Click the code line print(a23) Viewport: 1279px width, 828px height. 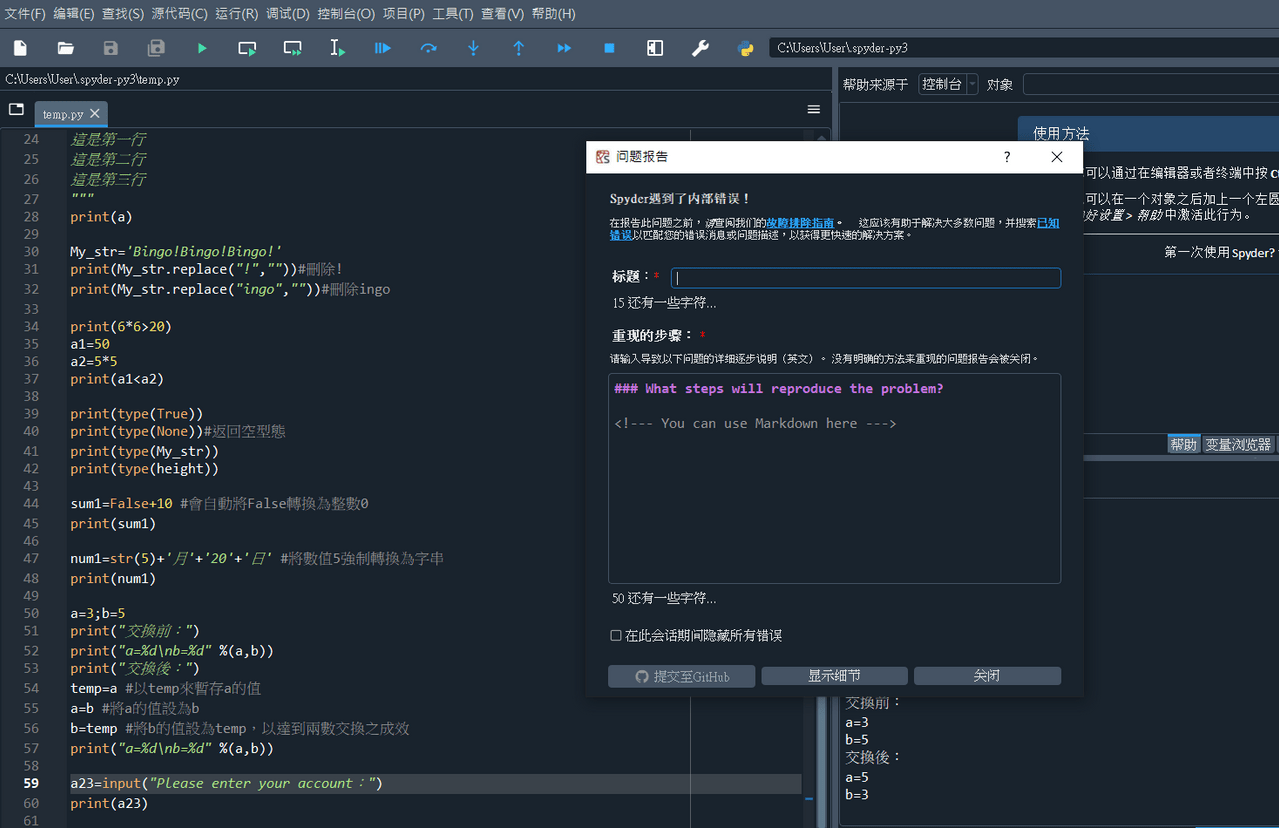point(109,803)
